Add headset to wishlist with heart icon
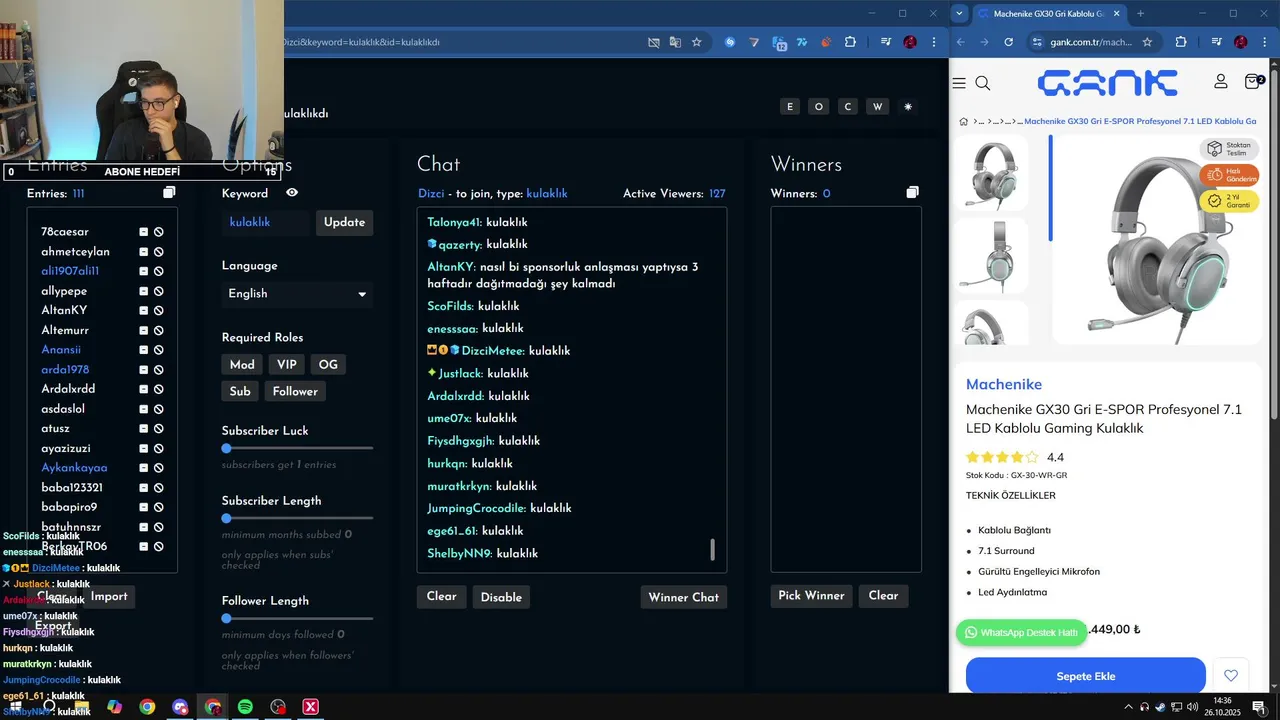 pos(1231,675)
